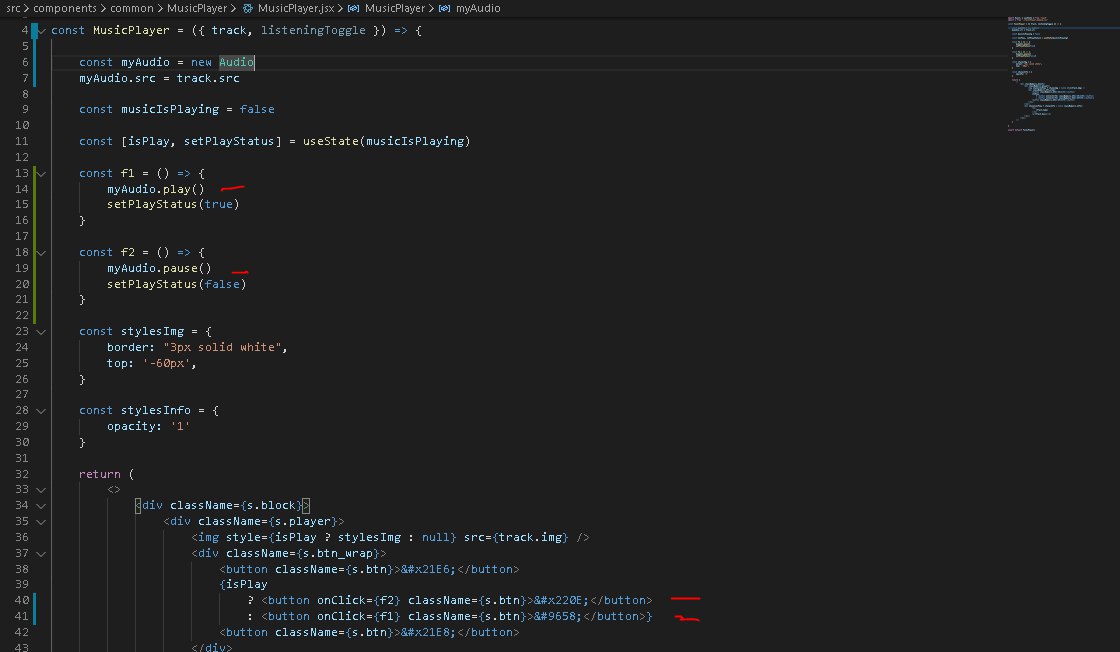Fold the f1 function at line 13
Viewport: 1120px width, 652px height.
pos(41,173)
